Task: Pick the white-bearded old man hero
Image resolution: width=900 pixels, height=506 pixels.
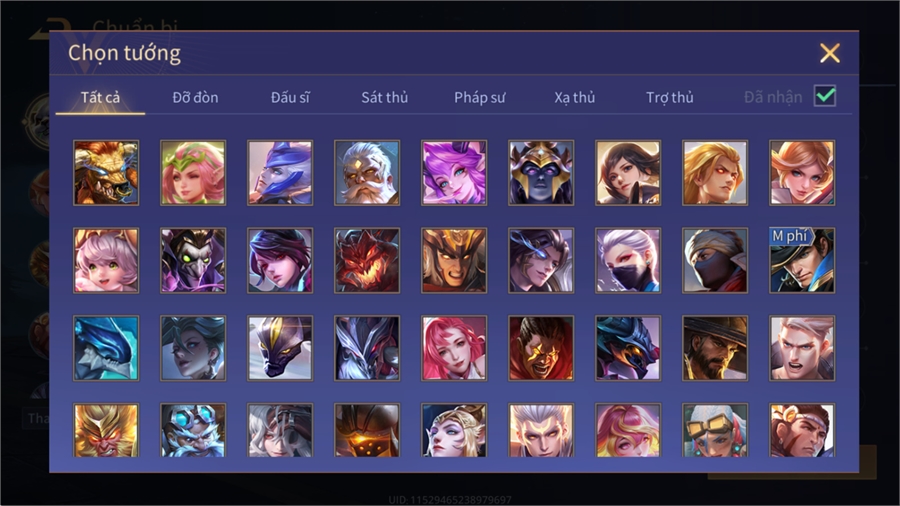Action: pyautogui.click(x=367, y=173)
